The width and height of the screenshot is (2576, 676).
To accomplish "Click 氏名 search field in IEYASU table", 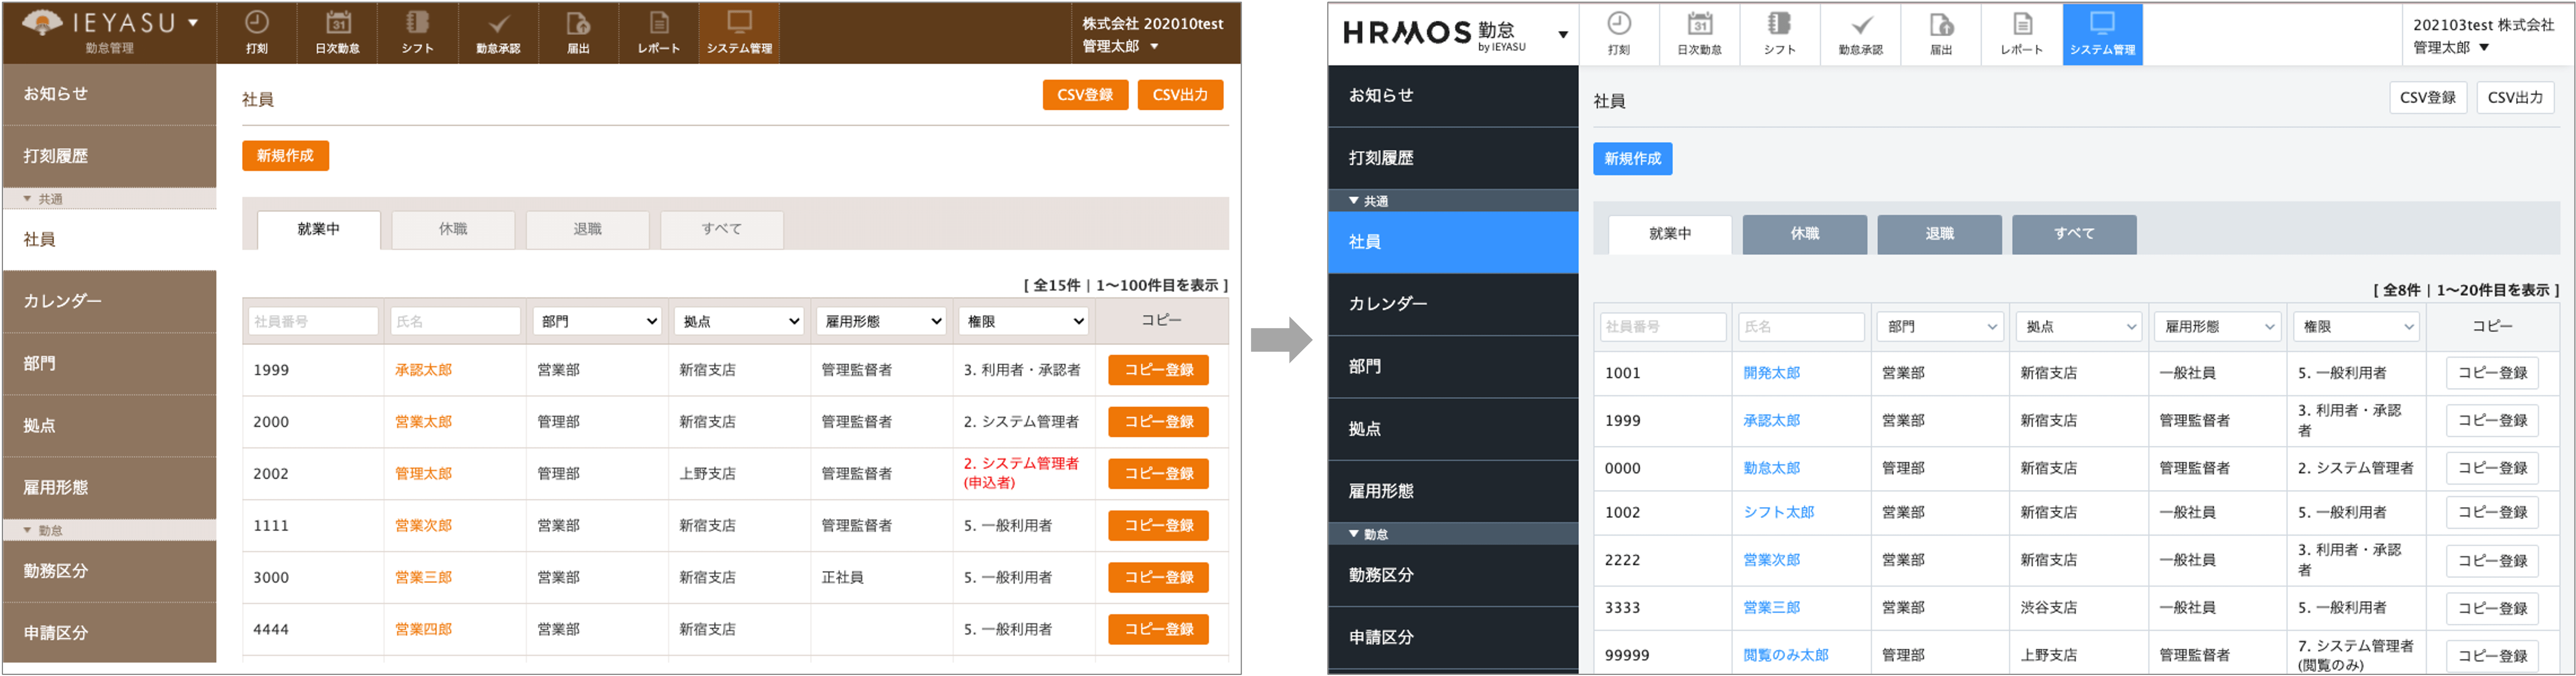I will [455, 321].
